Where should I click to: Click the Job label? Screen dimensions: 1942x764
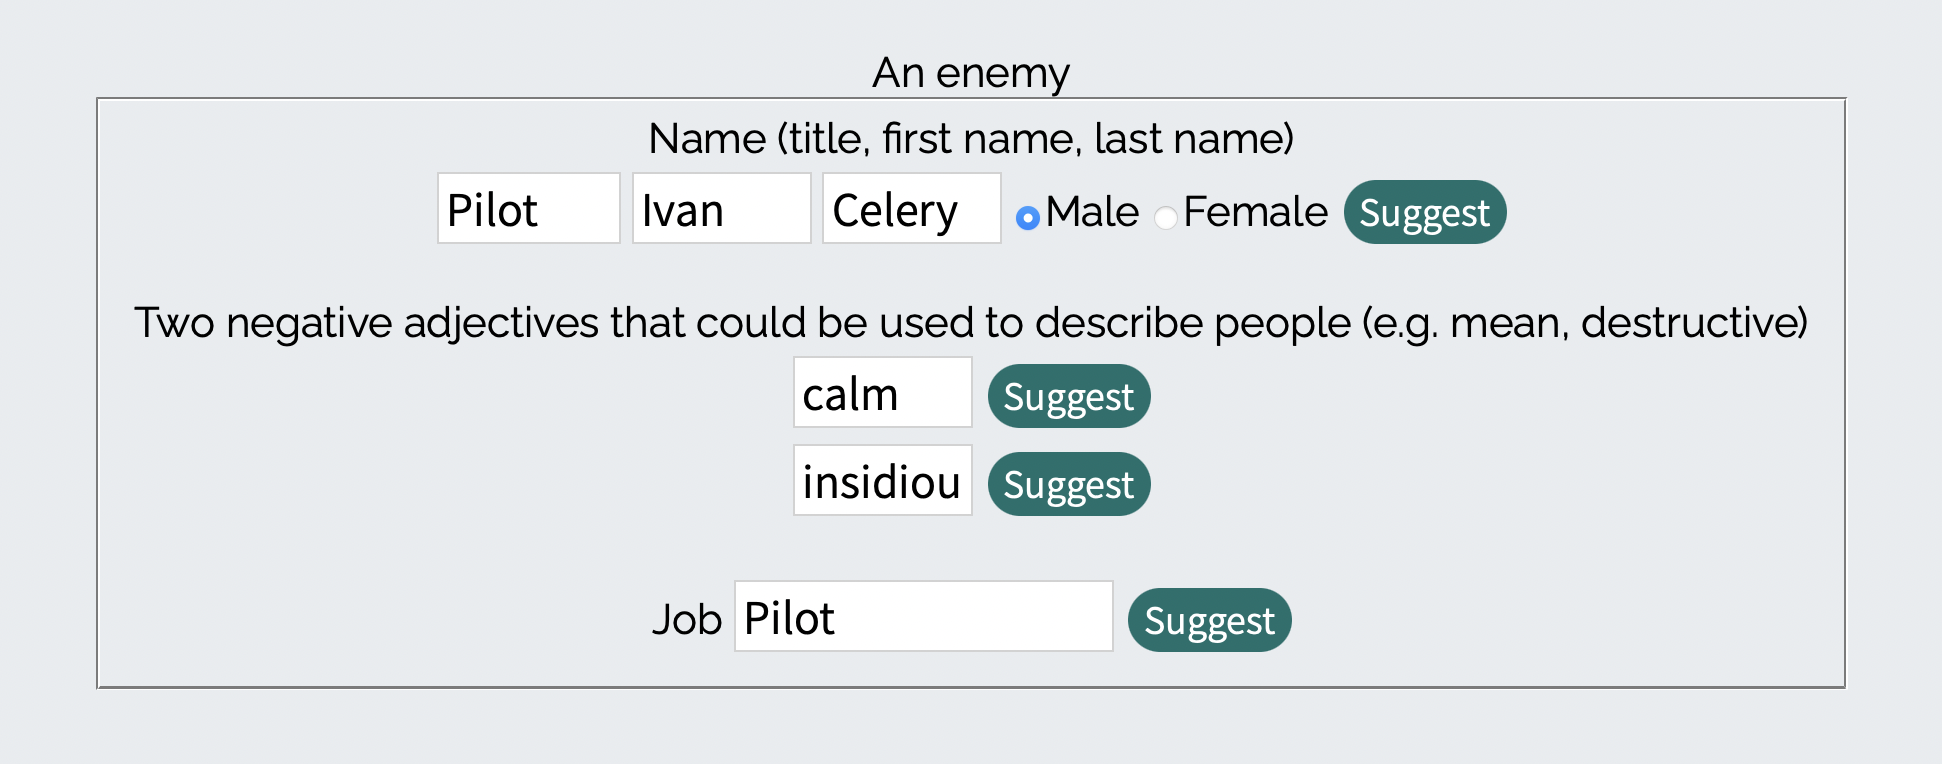[x=686, y=619]
